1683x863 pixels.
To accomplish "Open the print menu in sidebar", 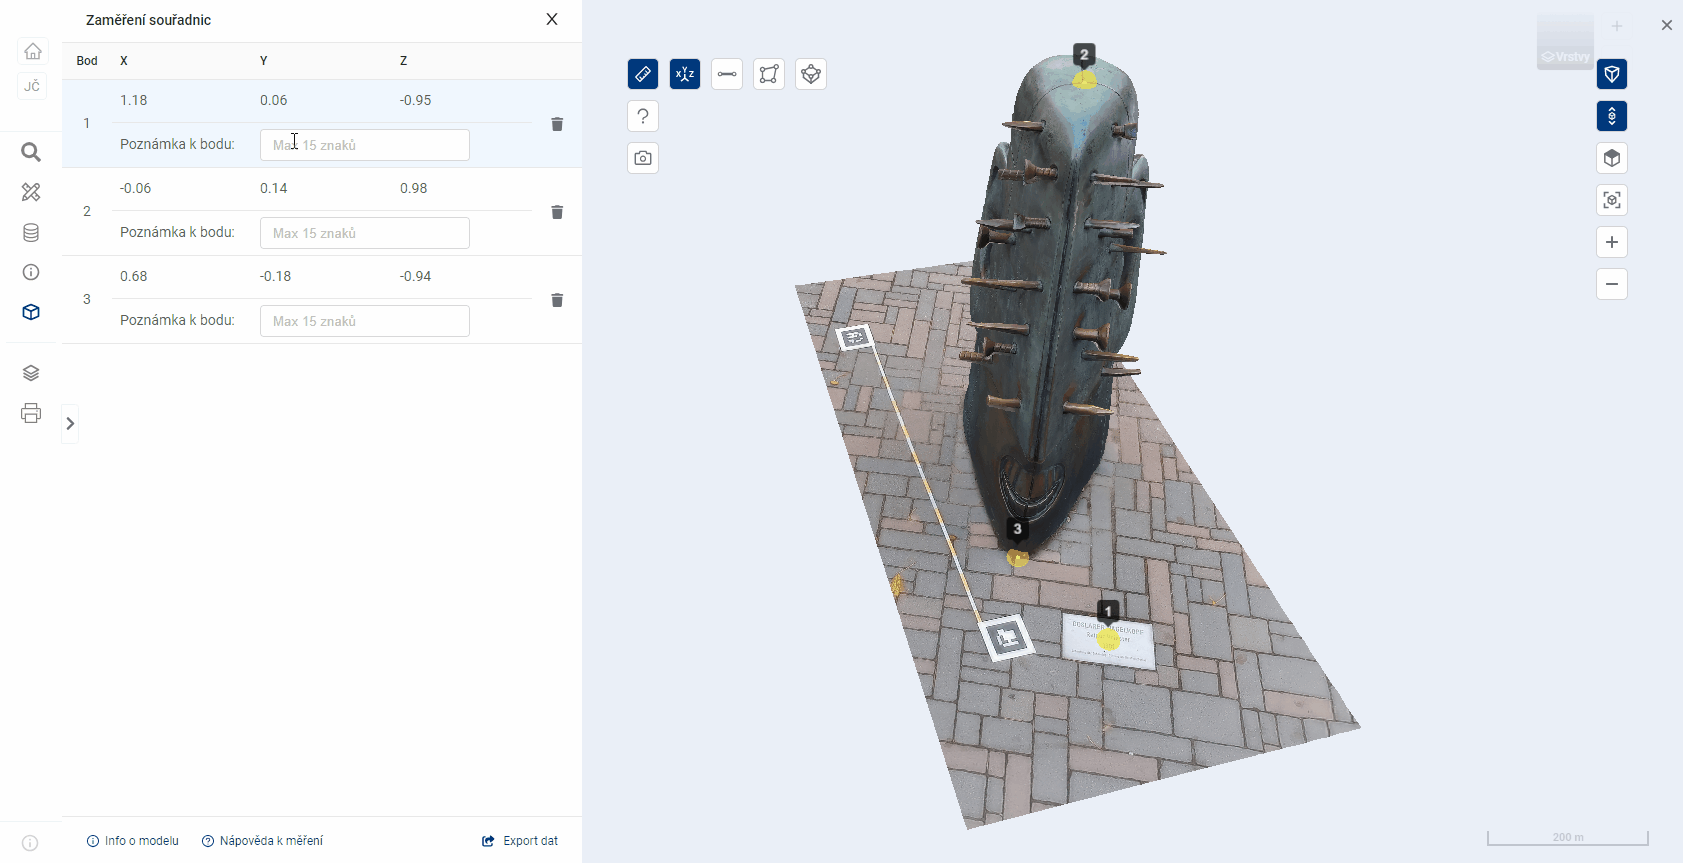I will (x=31, y=413).
